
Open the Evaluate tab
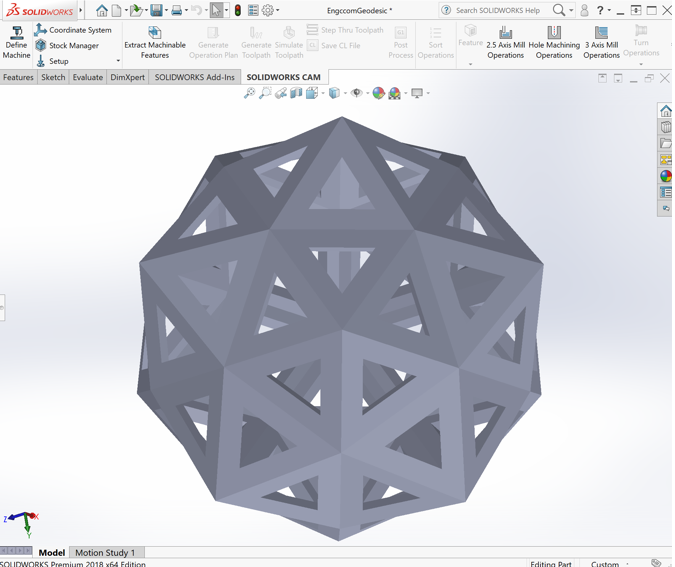click(x=88, y=77)
